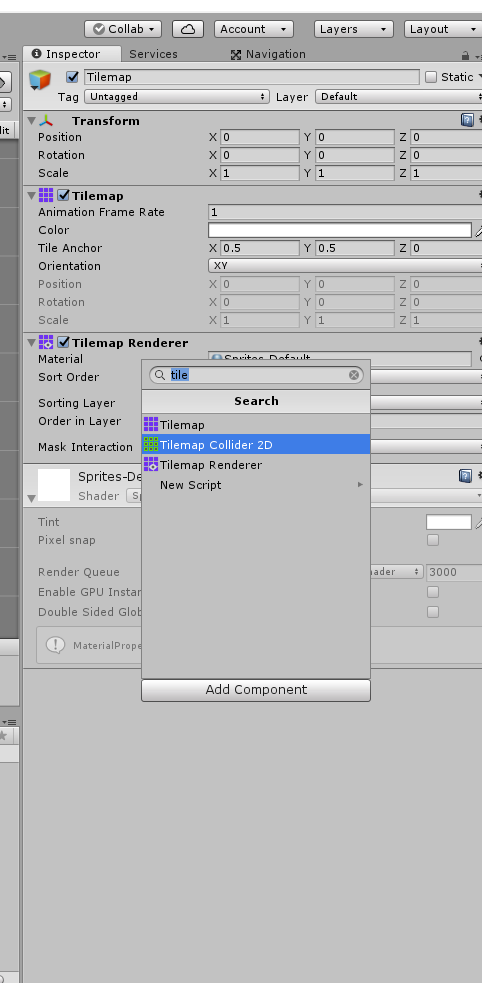
Task: Toggle the Tilemap object active checkbox
Action: pyautogui.click(x=73, y=77)
